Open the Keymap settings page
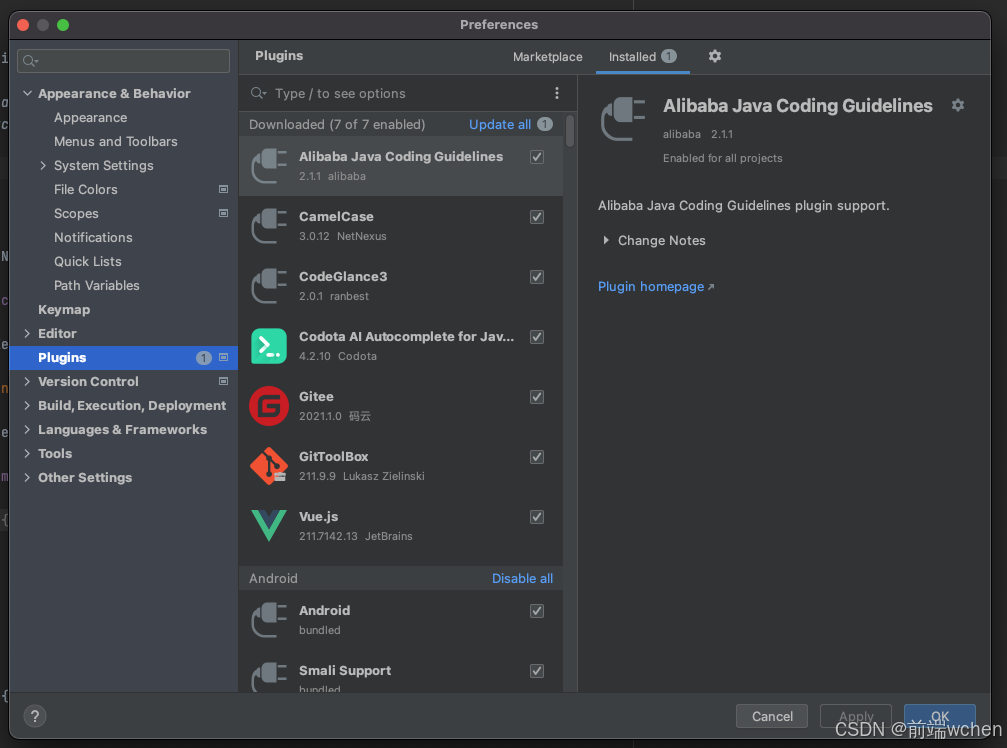This screenshot has width=1007, height=748. (x=64, y=309)
